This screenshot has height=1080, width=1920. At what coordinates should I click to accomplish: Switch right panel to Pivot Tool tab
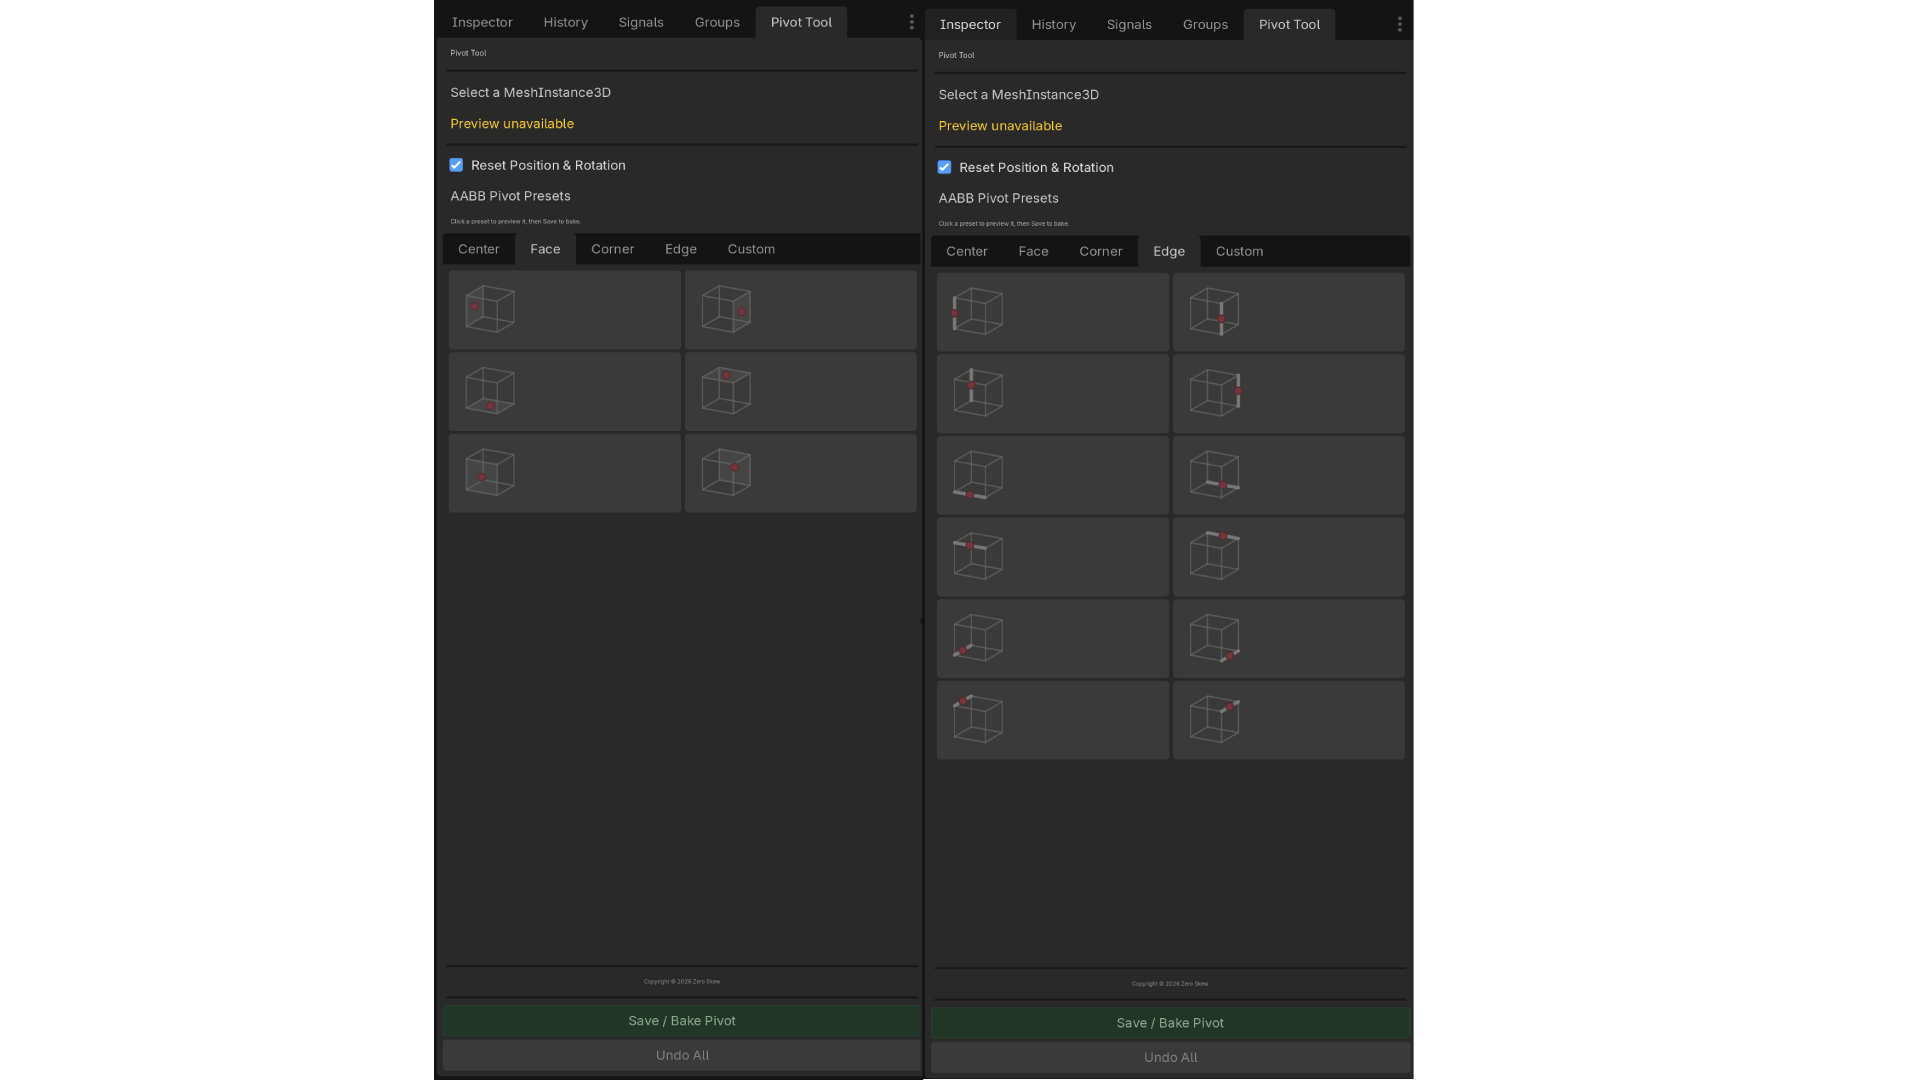point(1289,24)
